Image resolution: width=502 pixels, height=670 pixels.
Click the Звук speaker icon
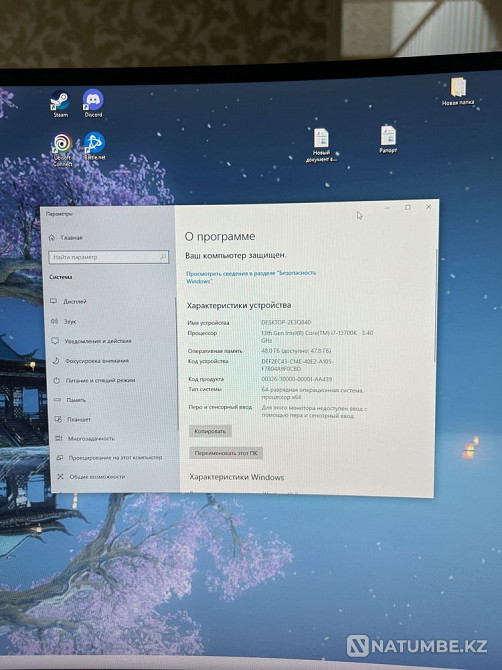tap(54, 321)
